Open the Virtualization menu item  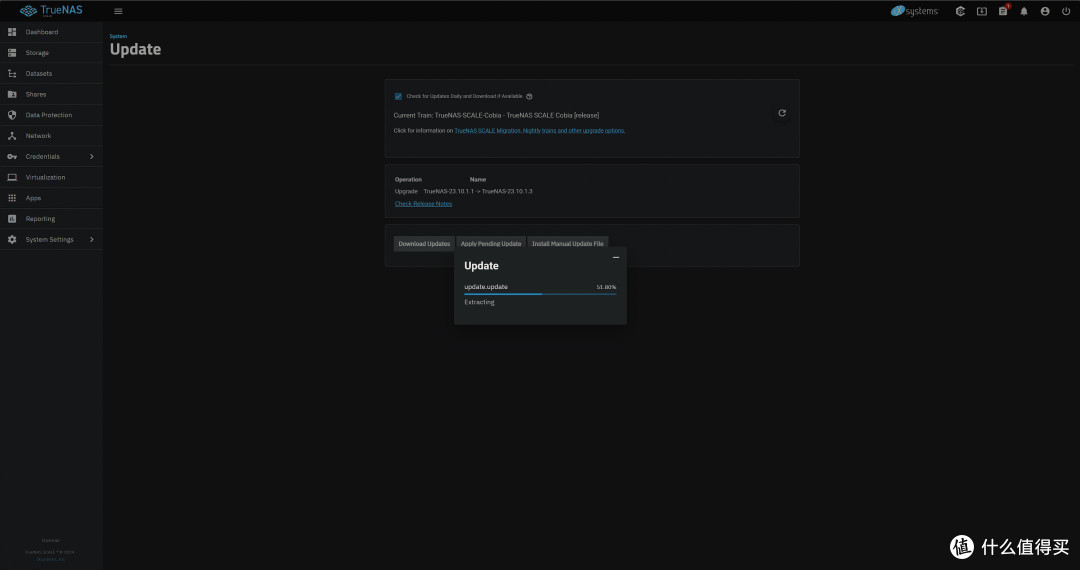(51, 177)
